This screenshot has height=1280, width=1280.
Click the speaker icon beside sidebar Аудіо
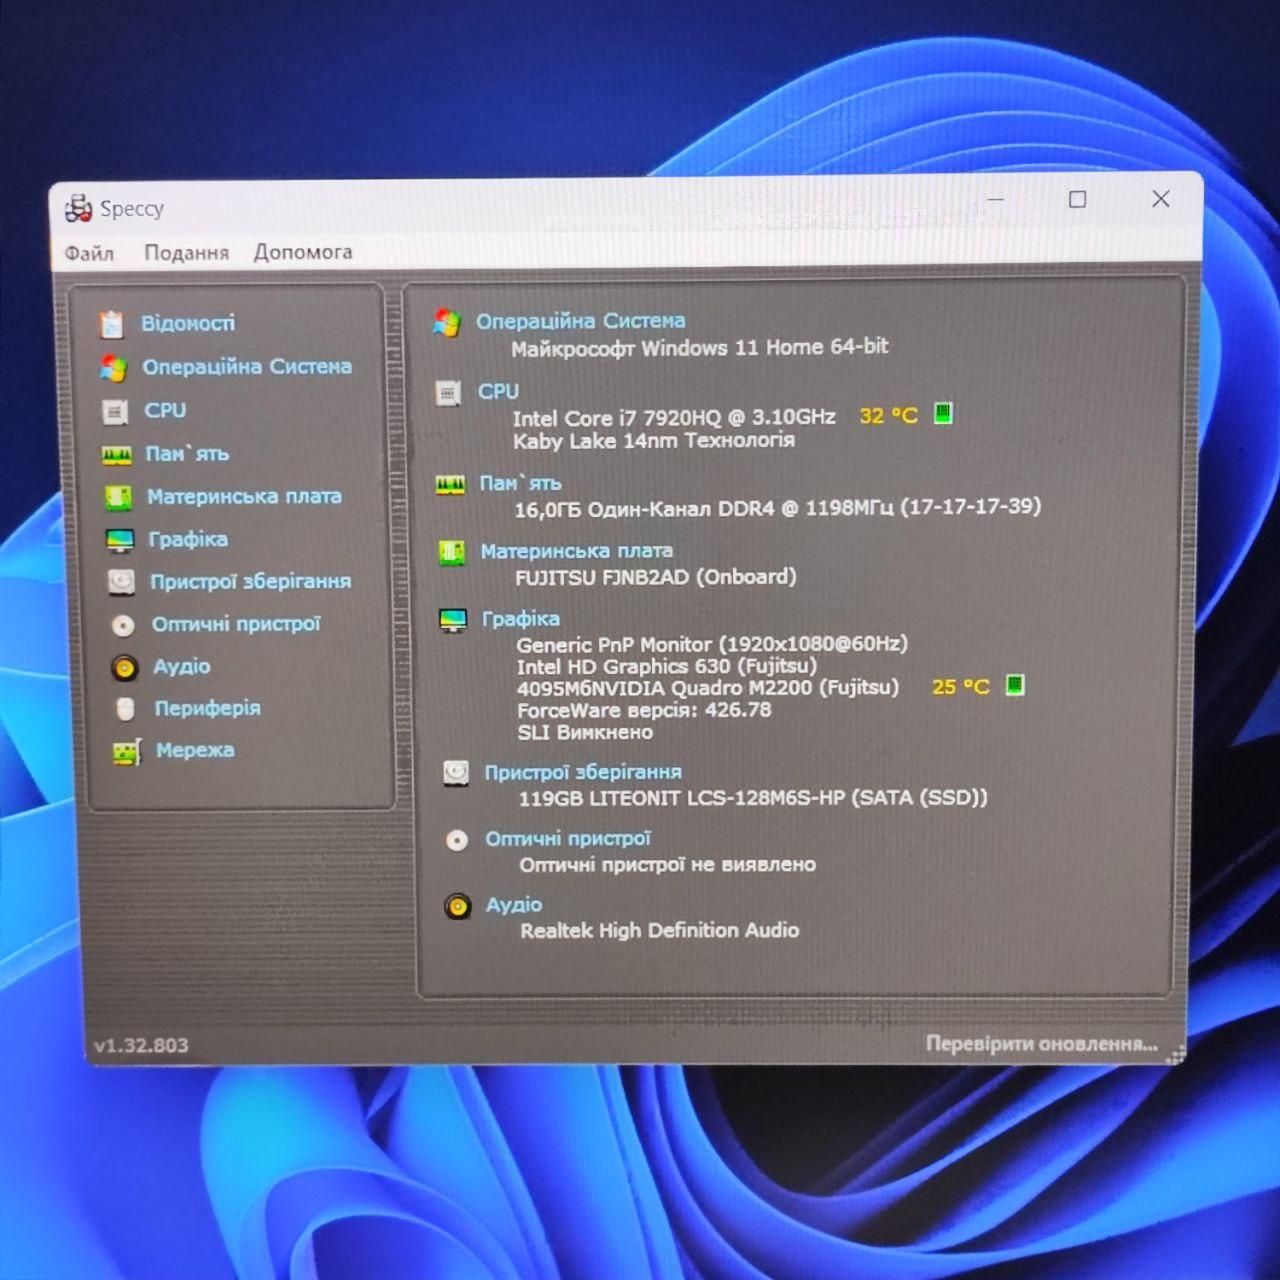[x=124, y=667]
